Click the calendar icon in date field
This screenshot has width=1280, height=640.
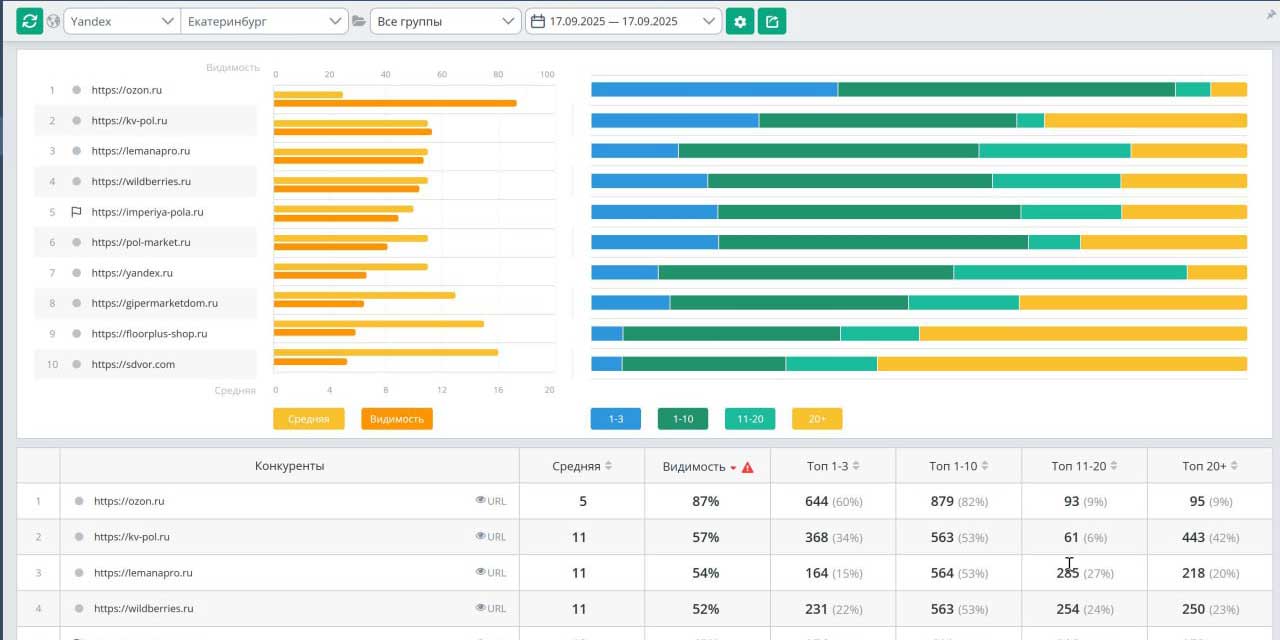point(538,21)
